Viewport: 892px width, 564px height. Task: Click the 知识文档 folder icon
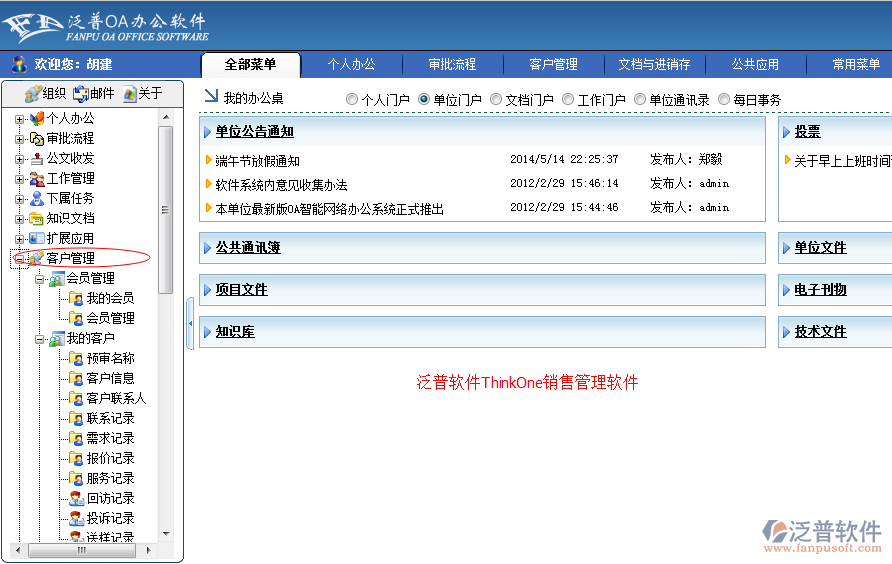click(36, 219)
